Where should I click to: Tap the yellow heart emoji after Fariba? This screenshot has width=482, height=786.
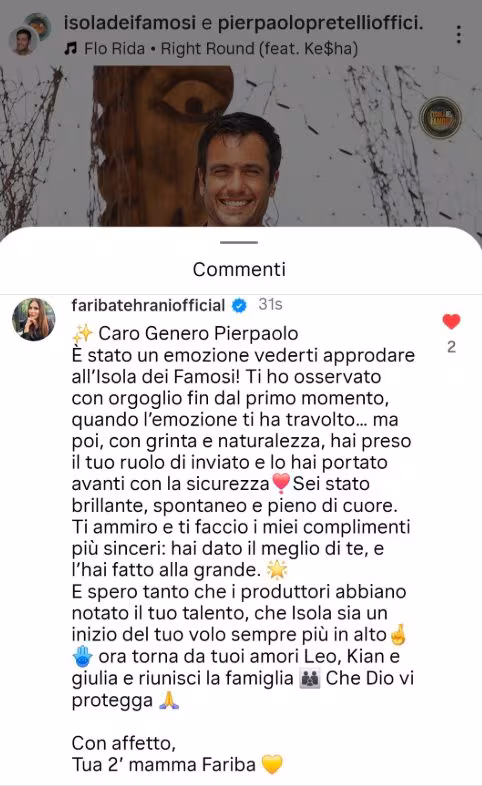click(273, 764)
